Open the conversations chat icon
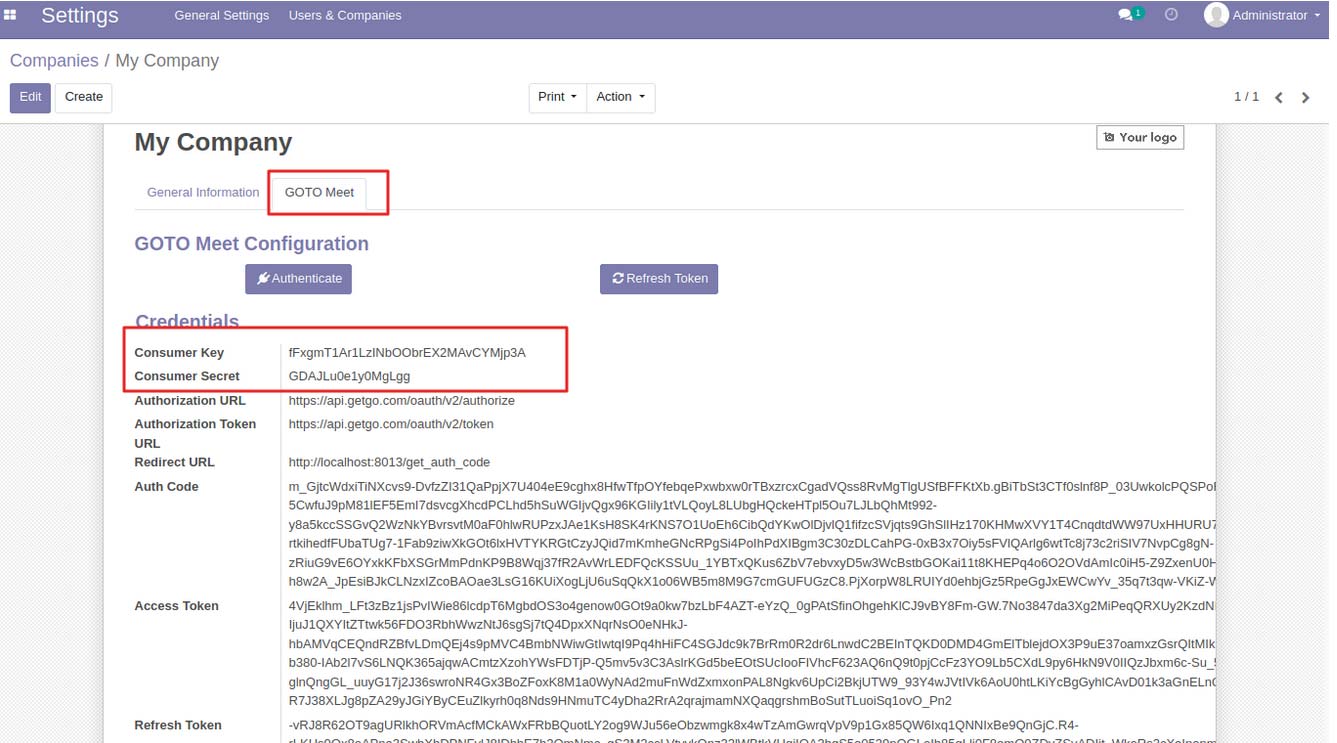 tap(1126, 15)
